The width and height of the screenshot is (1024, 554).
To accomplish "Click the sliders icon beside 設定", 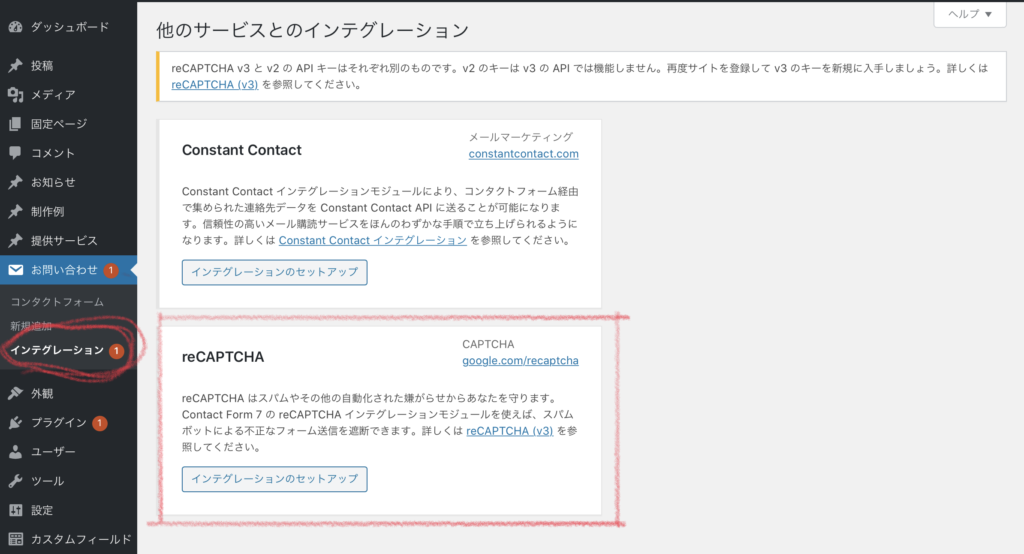I will coord(16,510).
